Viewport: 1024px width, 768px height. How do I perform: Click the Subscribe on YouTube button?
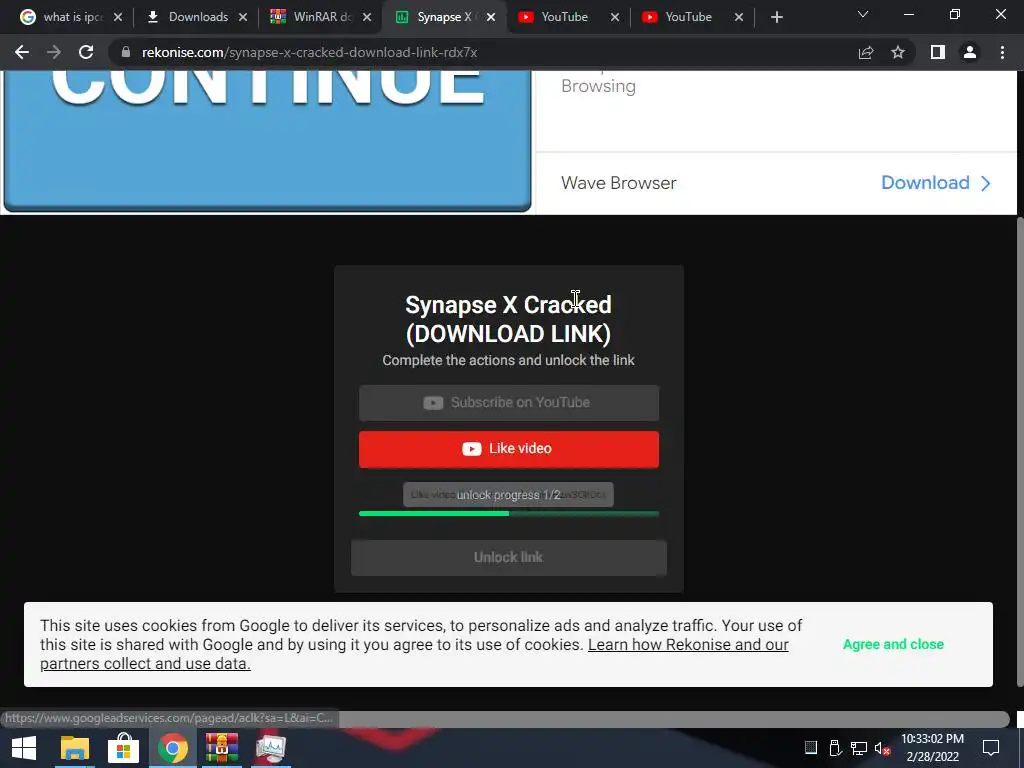tap(509, 403)
